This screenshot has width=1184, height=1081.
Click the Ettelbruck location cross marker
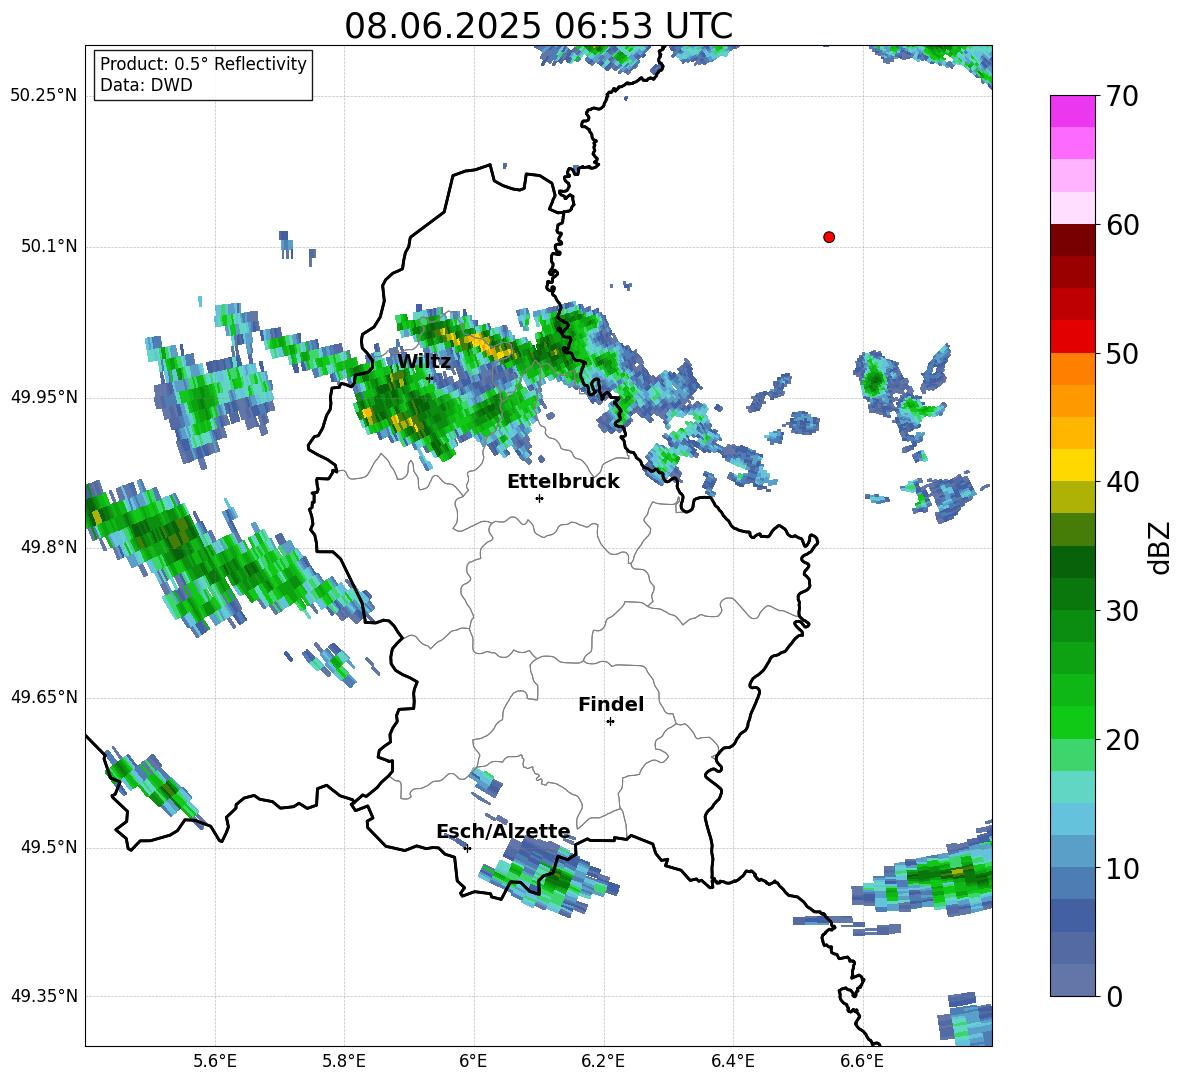coord(539,498)
